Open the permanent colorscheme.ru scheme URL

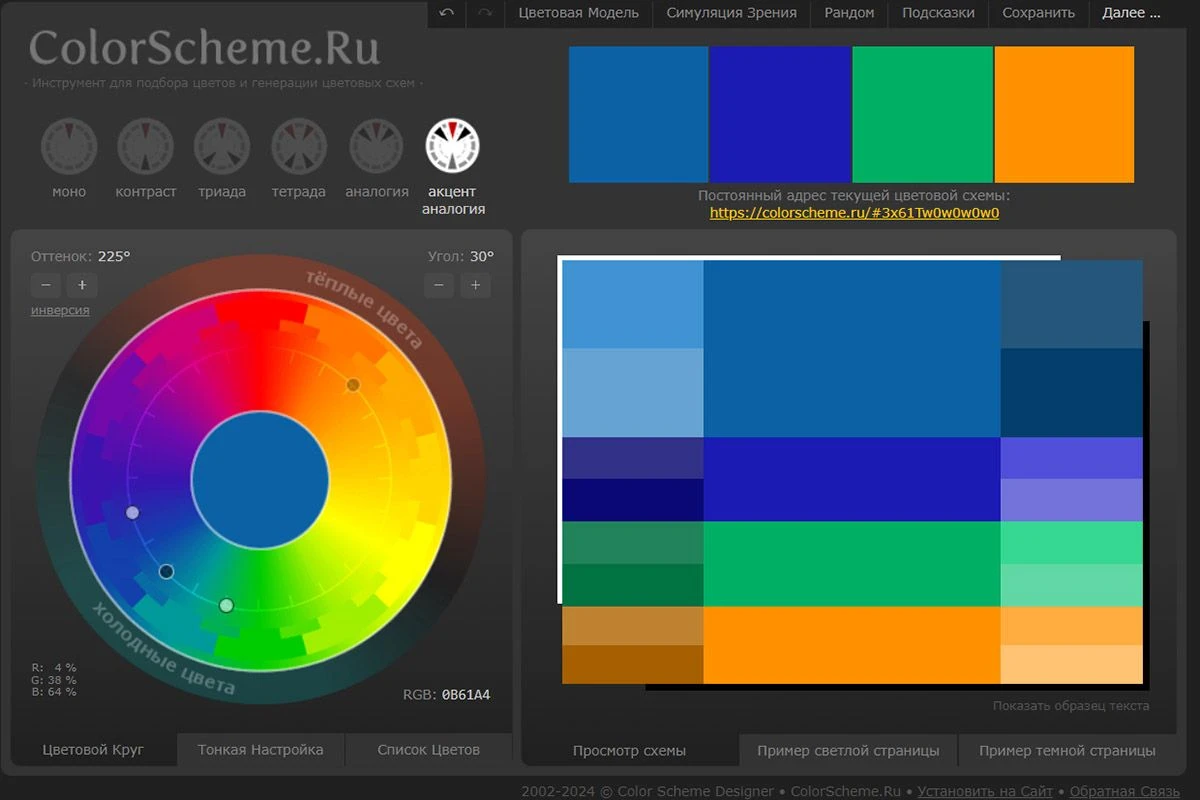click(x=855, y=213)
